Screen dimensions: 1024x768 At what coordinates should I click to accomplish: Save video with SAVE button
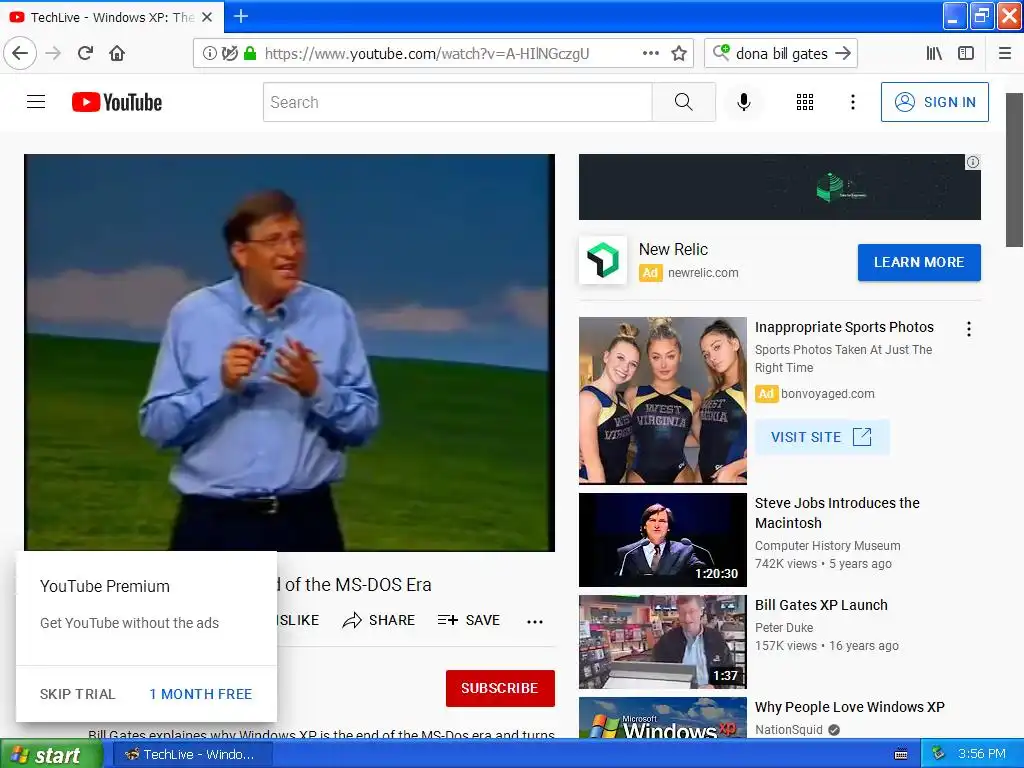469,620
